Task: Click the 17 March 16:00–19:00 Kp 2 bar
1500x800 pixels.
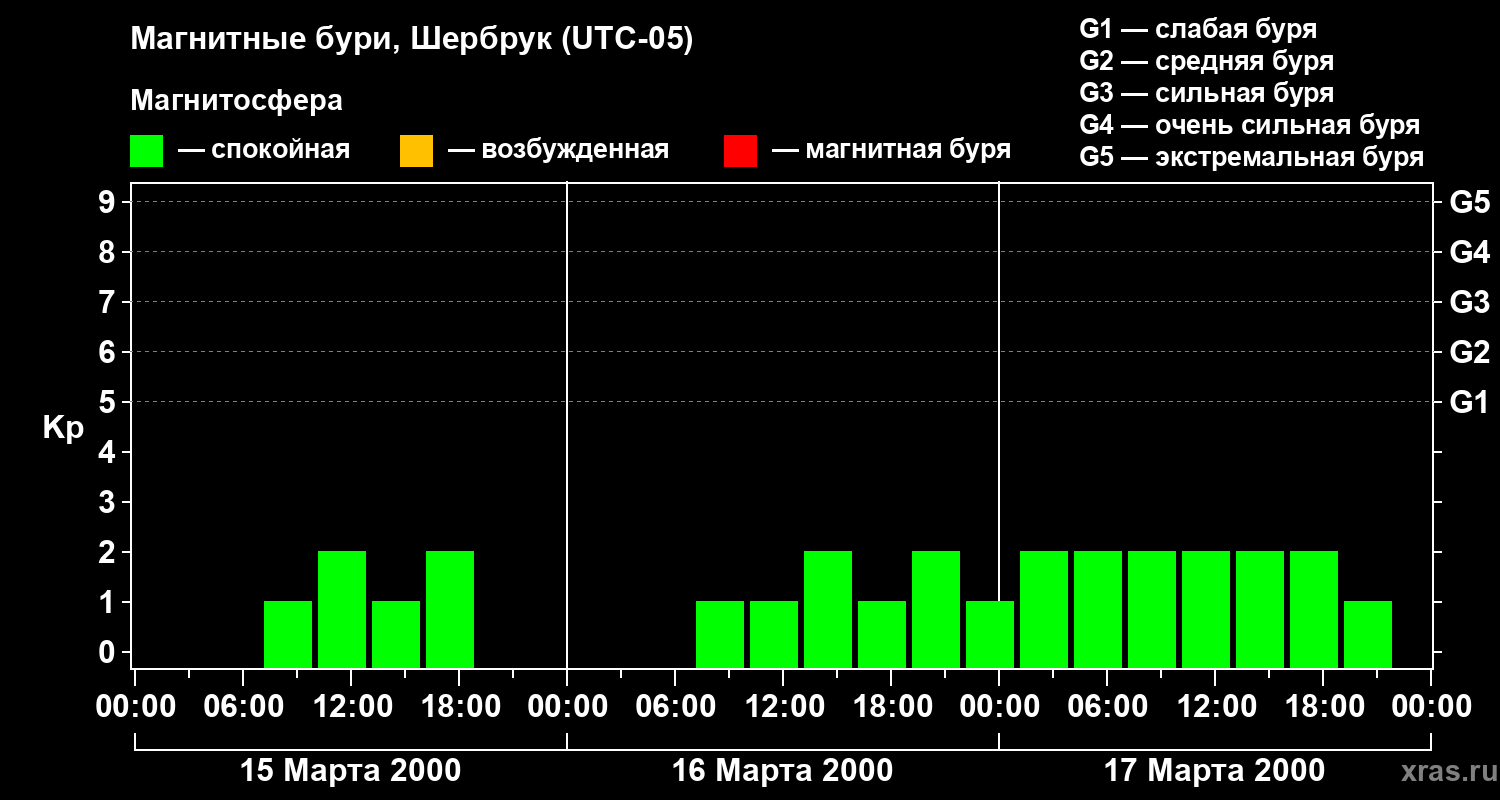Action: [1314, 609]
